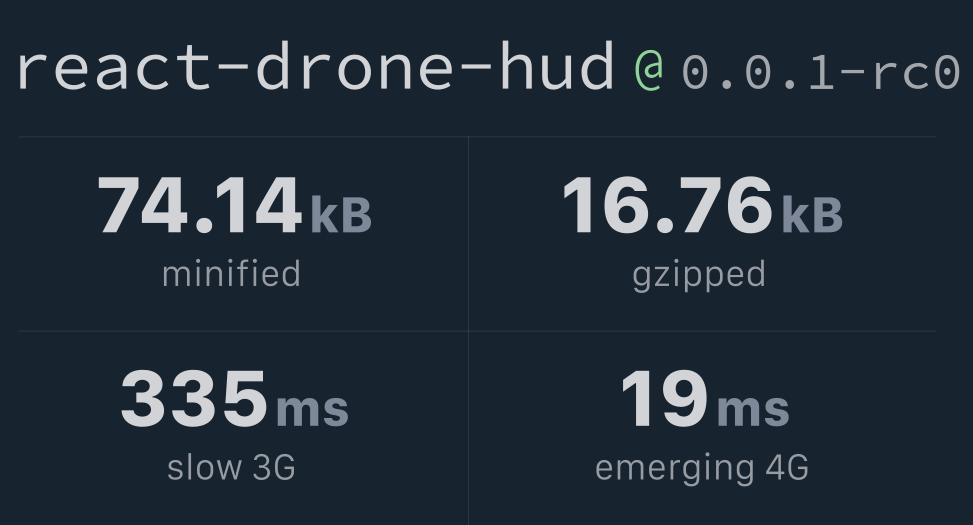
Task: Click the vertical divider between slow 3G and emerging 4G
Action: pos(469,428)
